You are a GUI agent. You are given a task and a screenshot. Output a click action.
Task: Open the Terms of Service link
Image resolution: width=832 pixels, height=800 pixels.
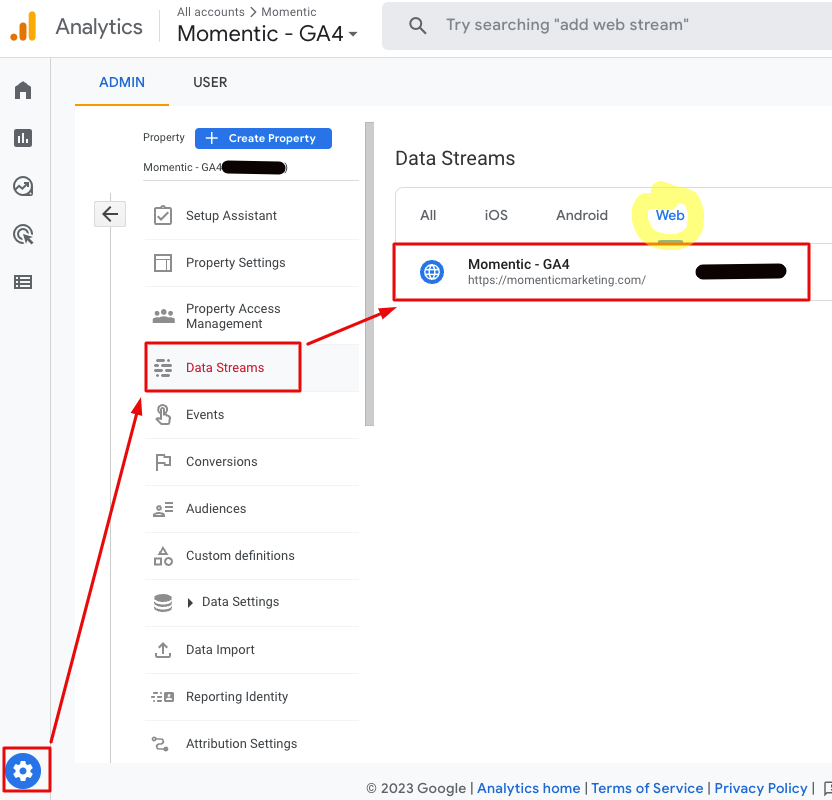click(x=647, y=788)
